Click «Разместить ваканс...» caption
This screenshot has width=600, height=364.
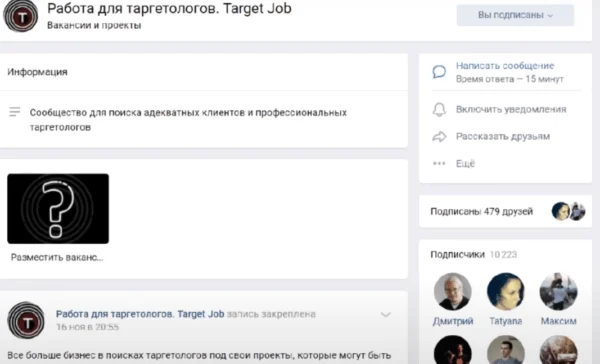click(57, 258)
